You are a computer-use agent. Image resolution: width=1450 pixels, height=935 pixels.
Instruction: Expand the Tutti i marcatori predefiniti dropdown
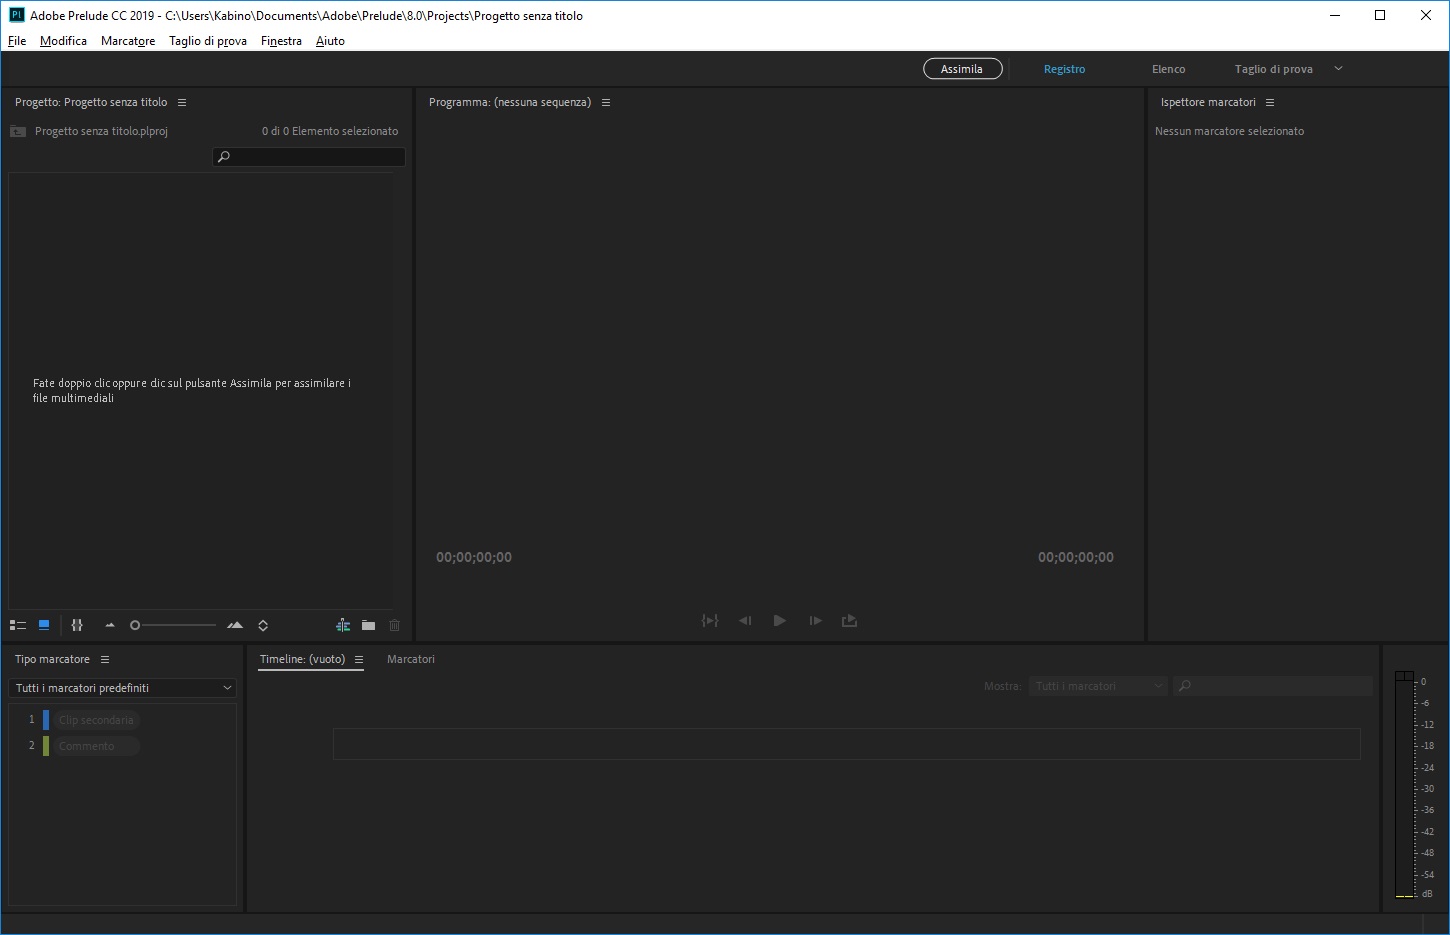pyautogui.click(x=123, y=688)
